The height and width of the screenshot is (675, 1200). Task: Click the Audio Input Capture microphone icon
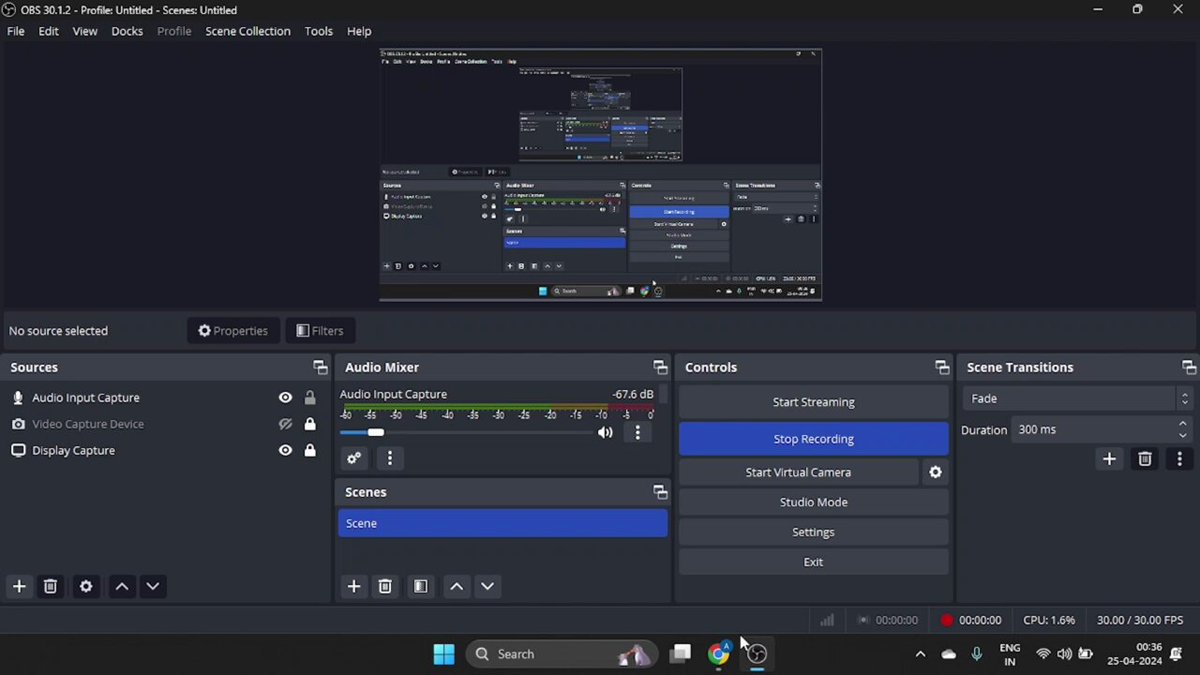point(18,397)
